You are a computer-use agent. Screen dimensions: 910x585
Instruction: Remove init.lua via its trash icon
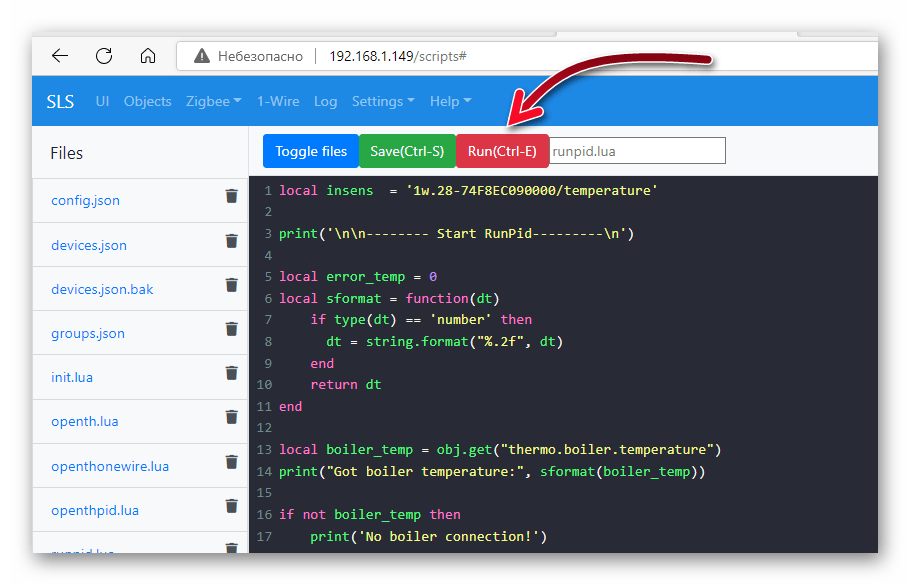[x=231, y=373]
